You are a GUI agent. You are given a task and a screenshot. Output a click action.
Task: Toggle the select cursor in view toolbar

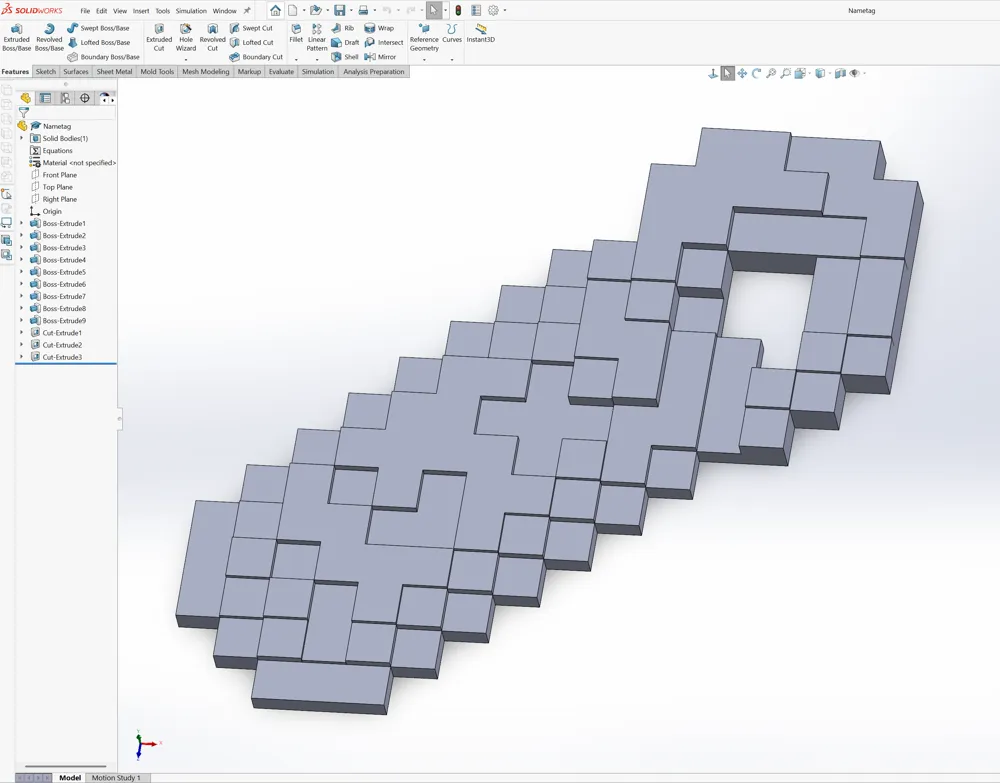(x=728, y=73)
